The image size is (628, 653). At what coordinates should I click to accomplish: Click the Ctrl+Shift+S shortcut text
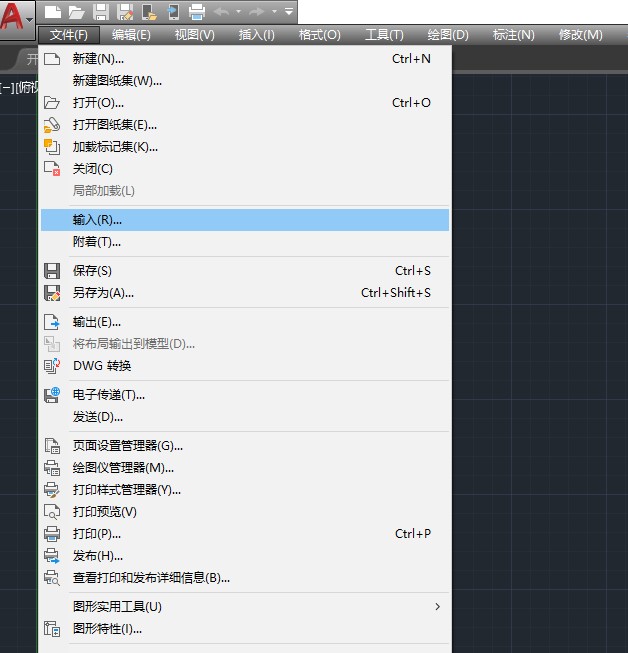coord(396,293)
